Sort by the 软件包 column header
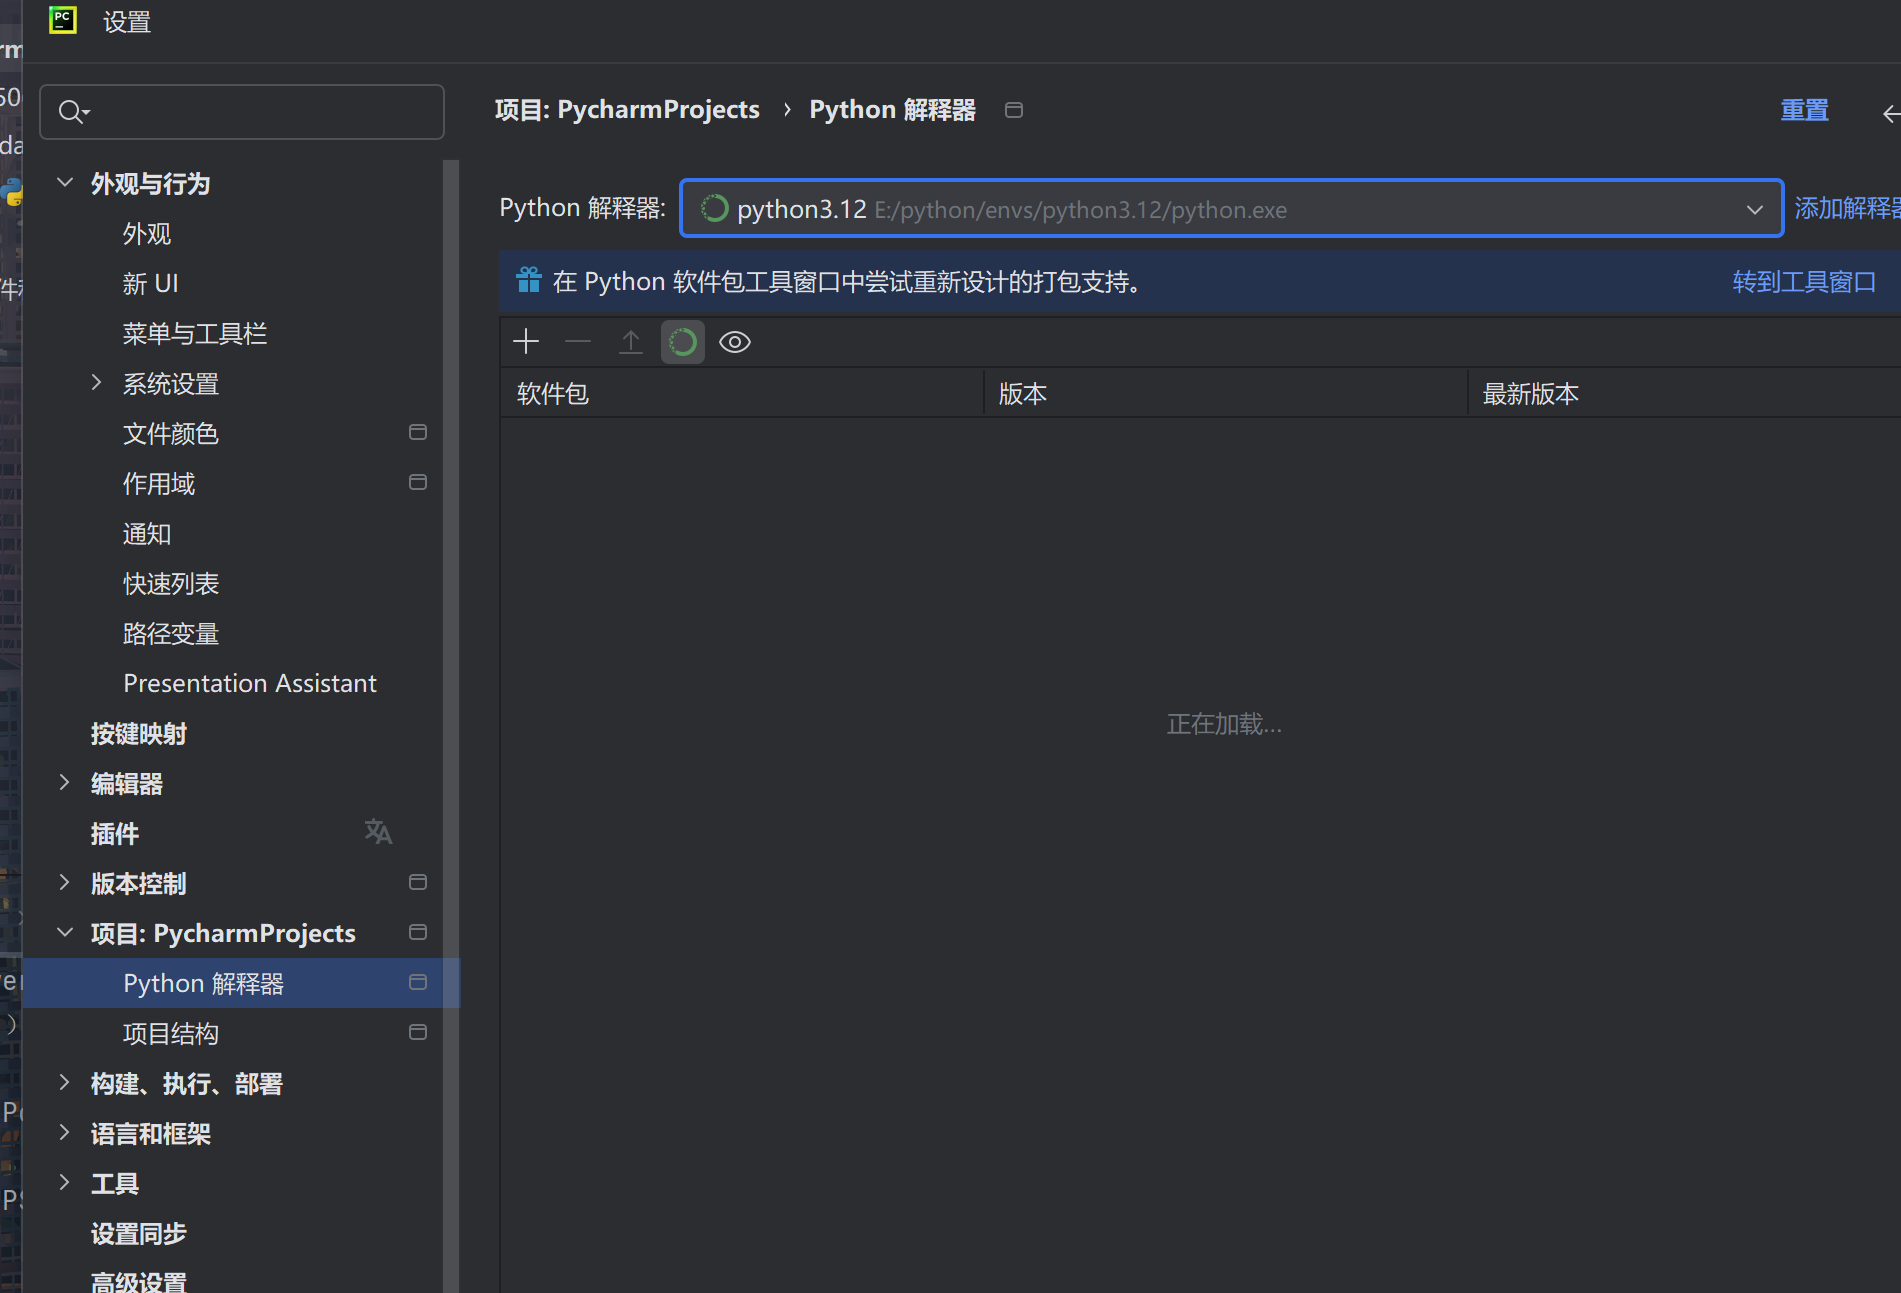The height and width of the screenshot is (1293, 1901). [x=742, y=394]
